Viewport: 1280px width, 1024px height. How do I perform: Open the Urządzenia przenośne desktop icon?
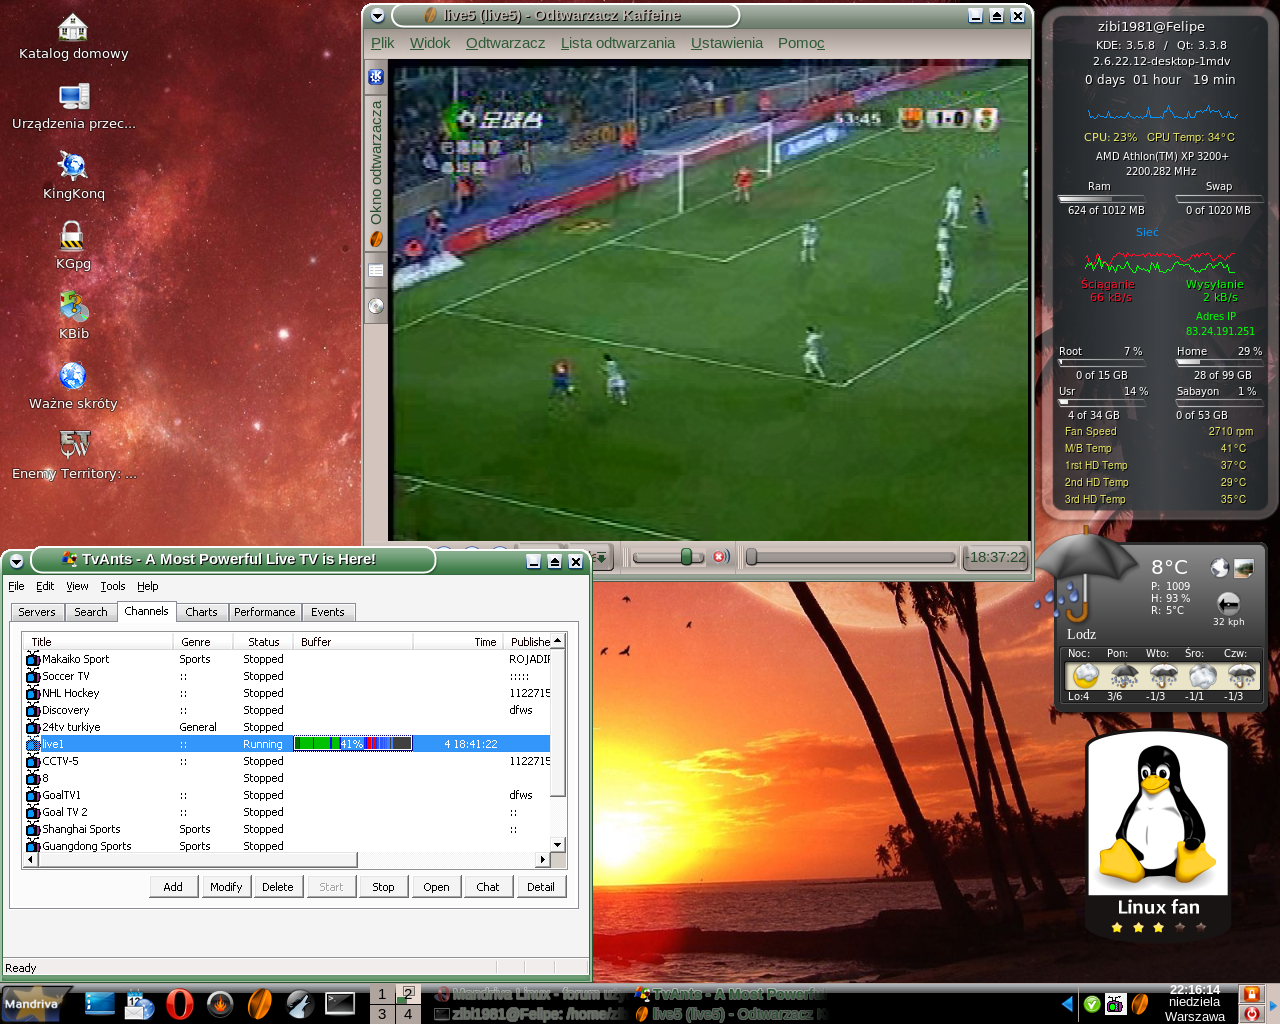point(73,107)
